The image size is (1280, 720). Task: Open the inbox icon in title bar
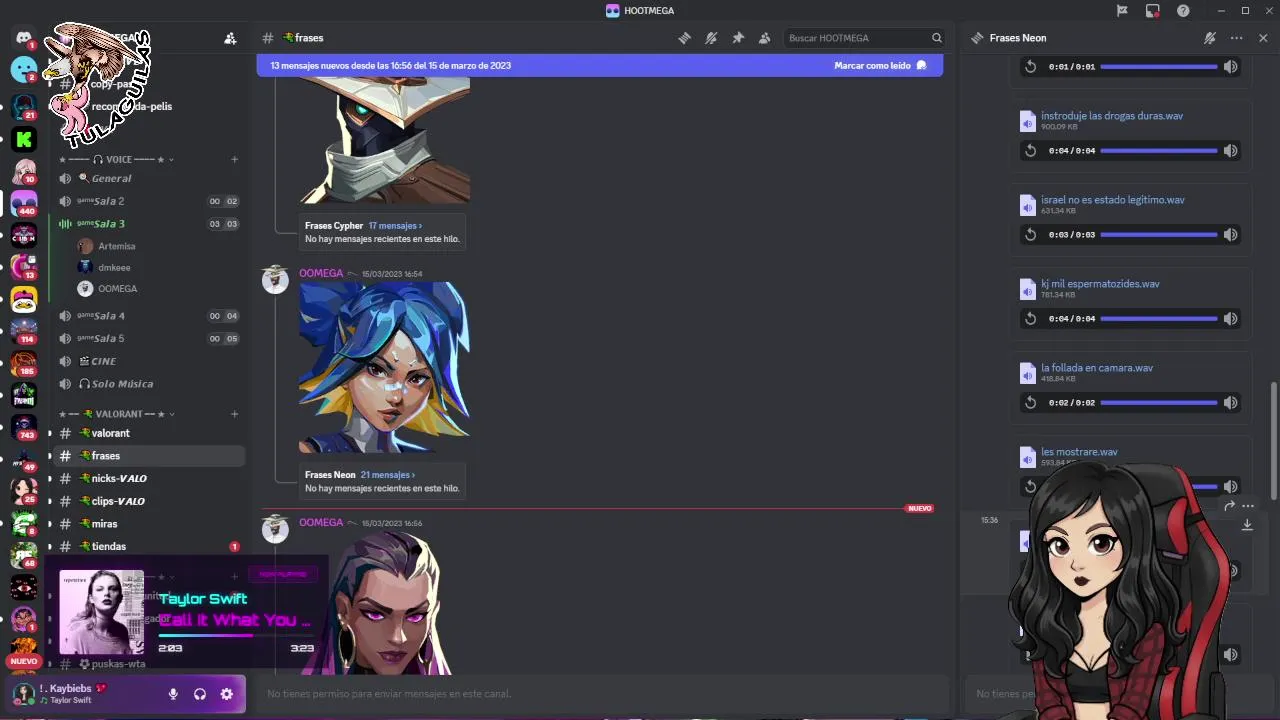[x=1153, y=11]
